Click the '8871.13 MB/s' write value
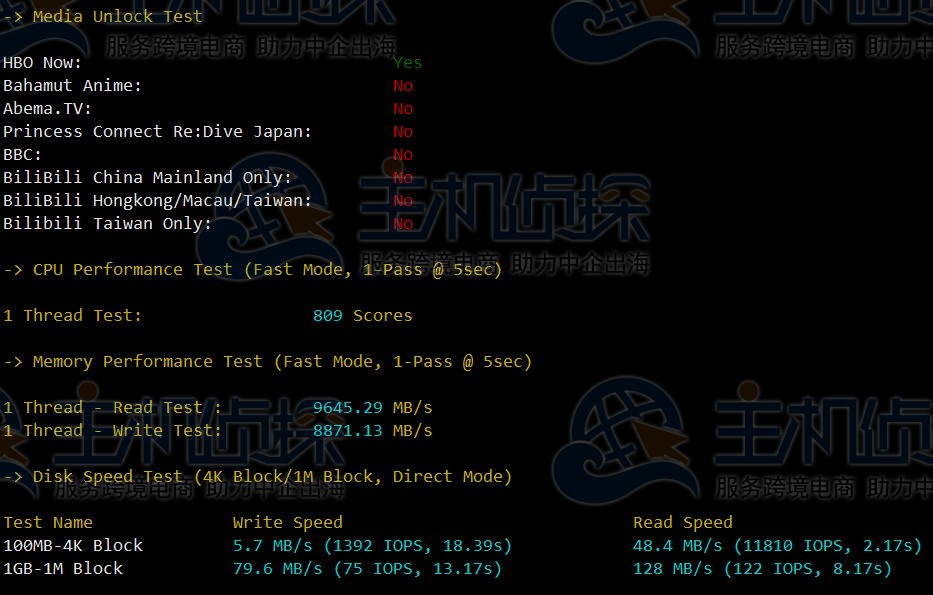 (x=372, y=431)
